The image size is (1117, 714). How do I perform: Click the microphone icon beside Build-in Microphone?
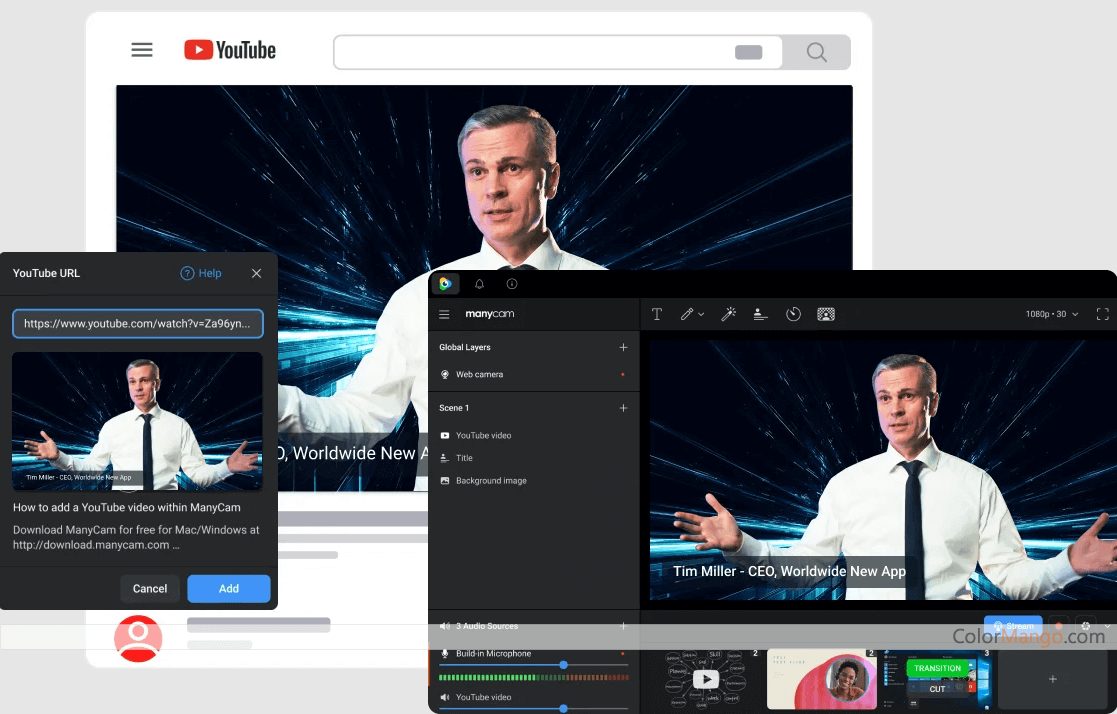click(445, 653)
